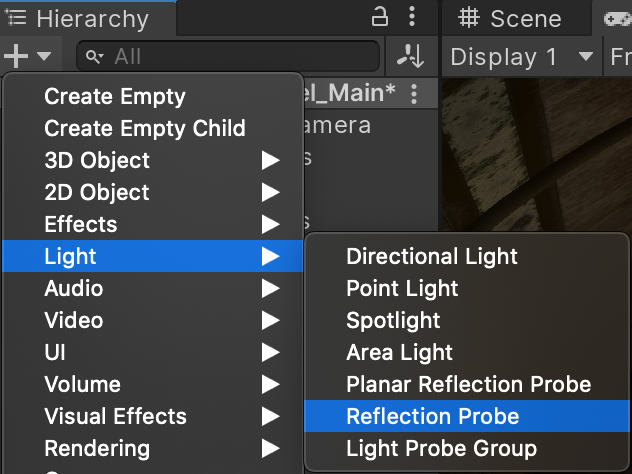Open the scene row three-dot menu

point(415,94)
